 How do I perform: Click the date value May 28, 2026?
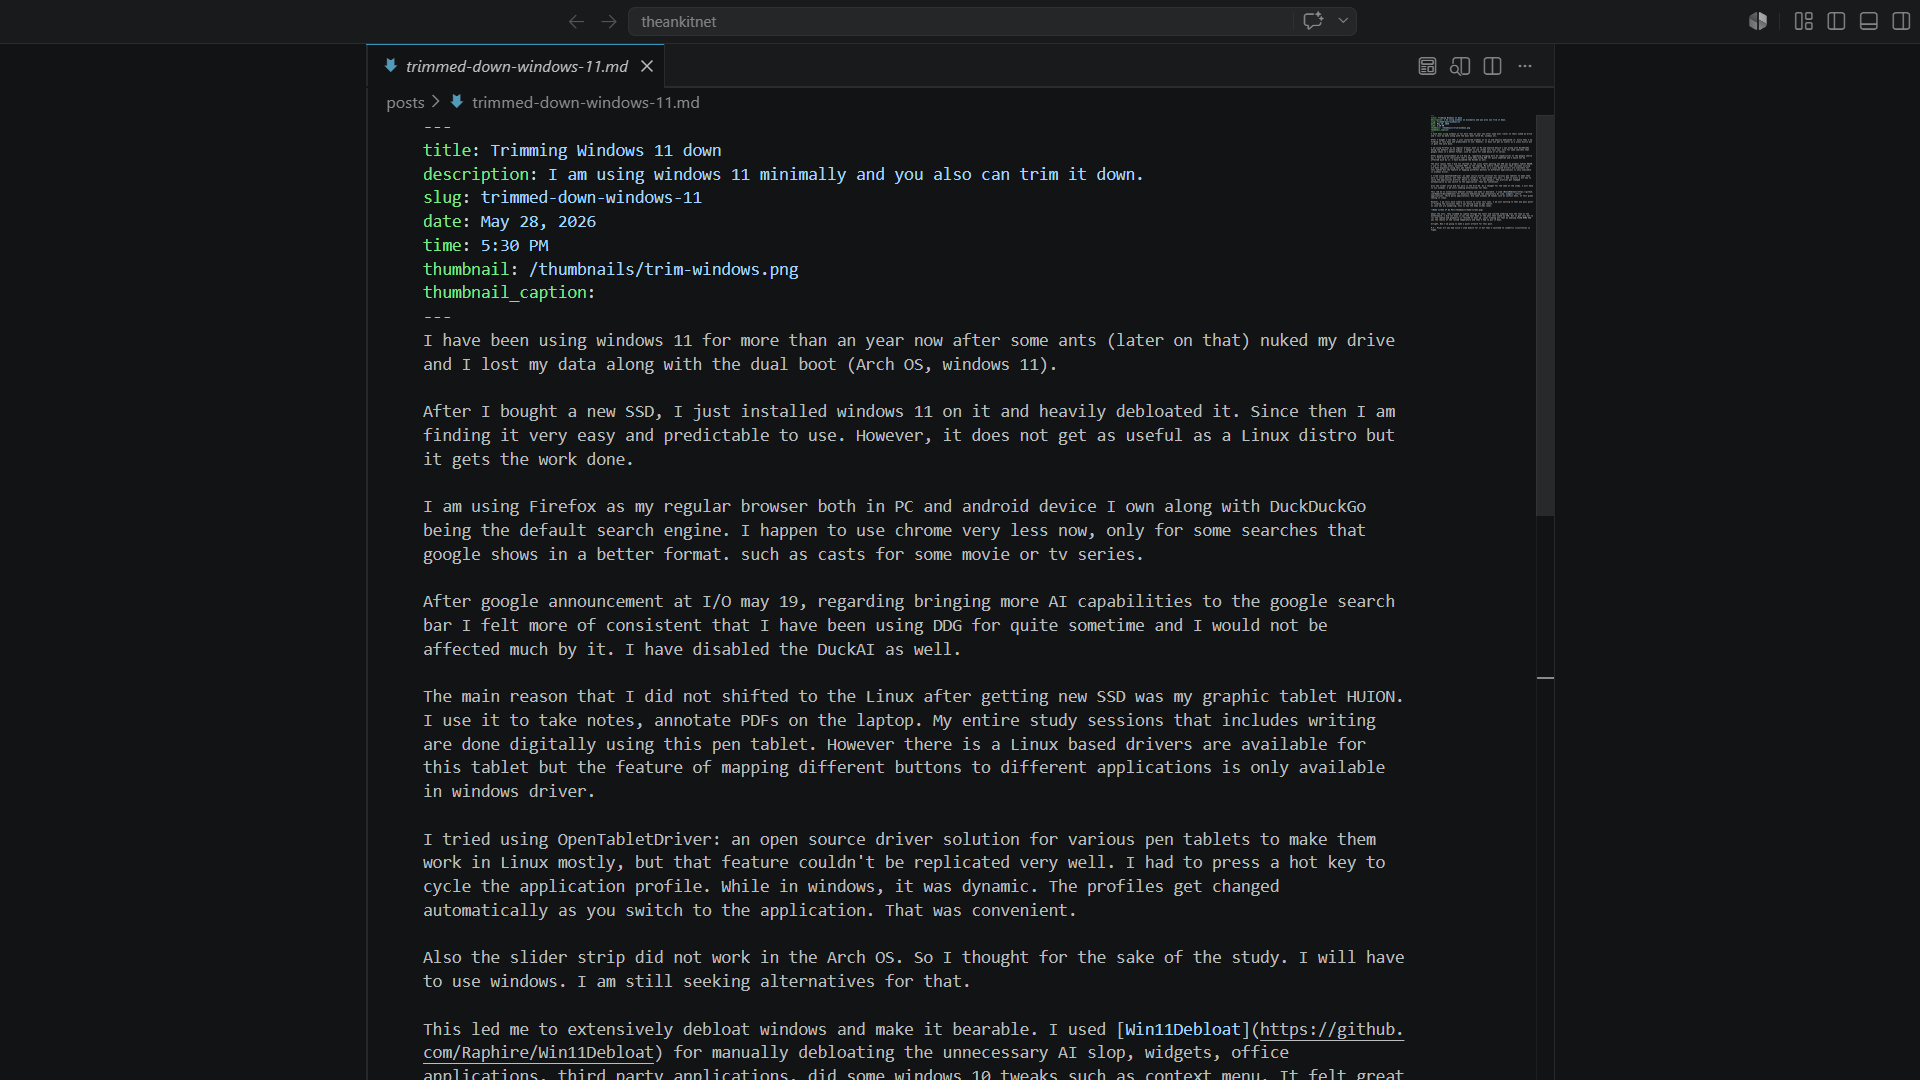pos(538,221)
